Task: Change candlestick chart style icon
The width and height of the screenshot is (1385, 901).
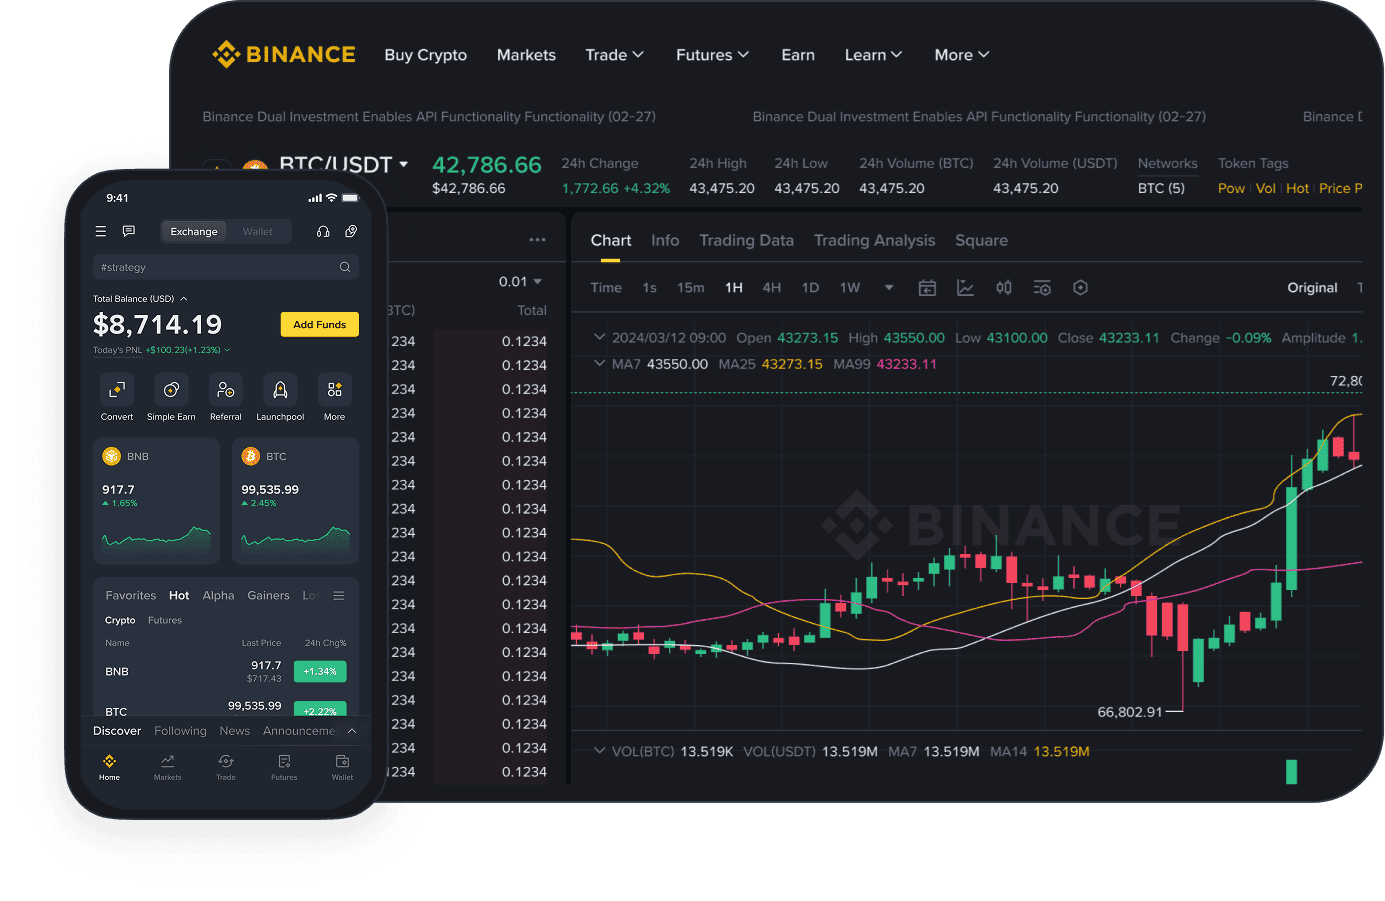Action: 1004,288
